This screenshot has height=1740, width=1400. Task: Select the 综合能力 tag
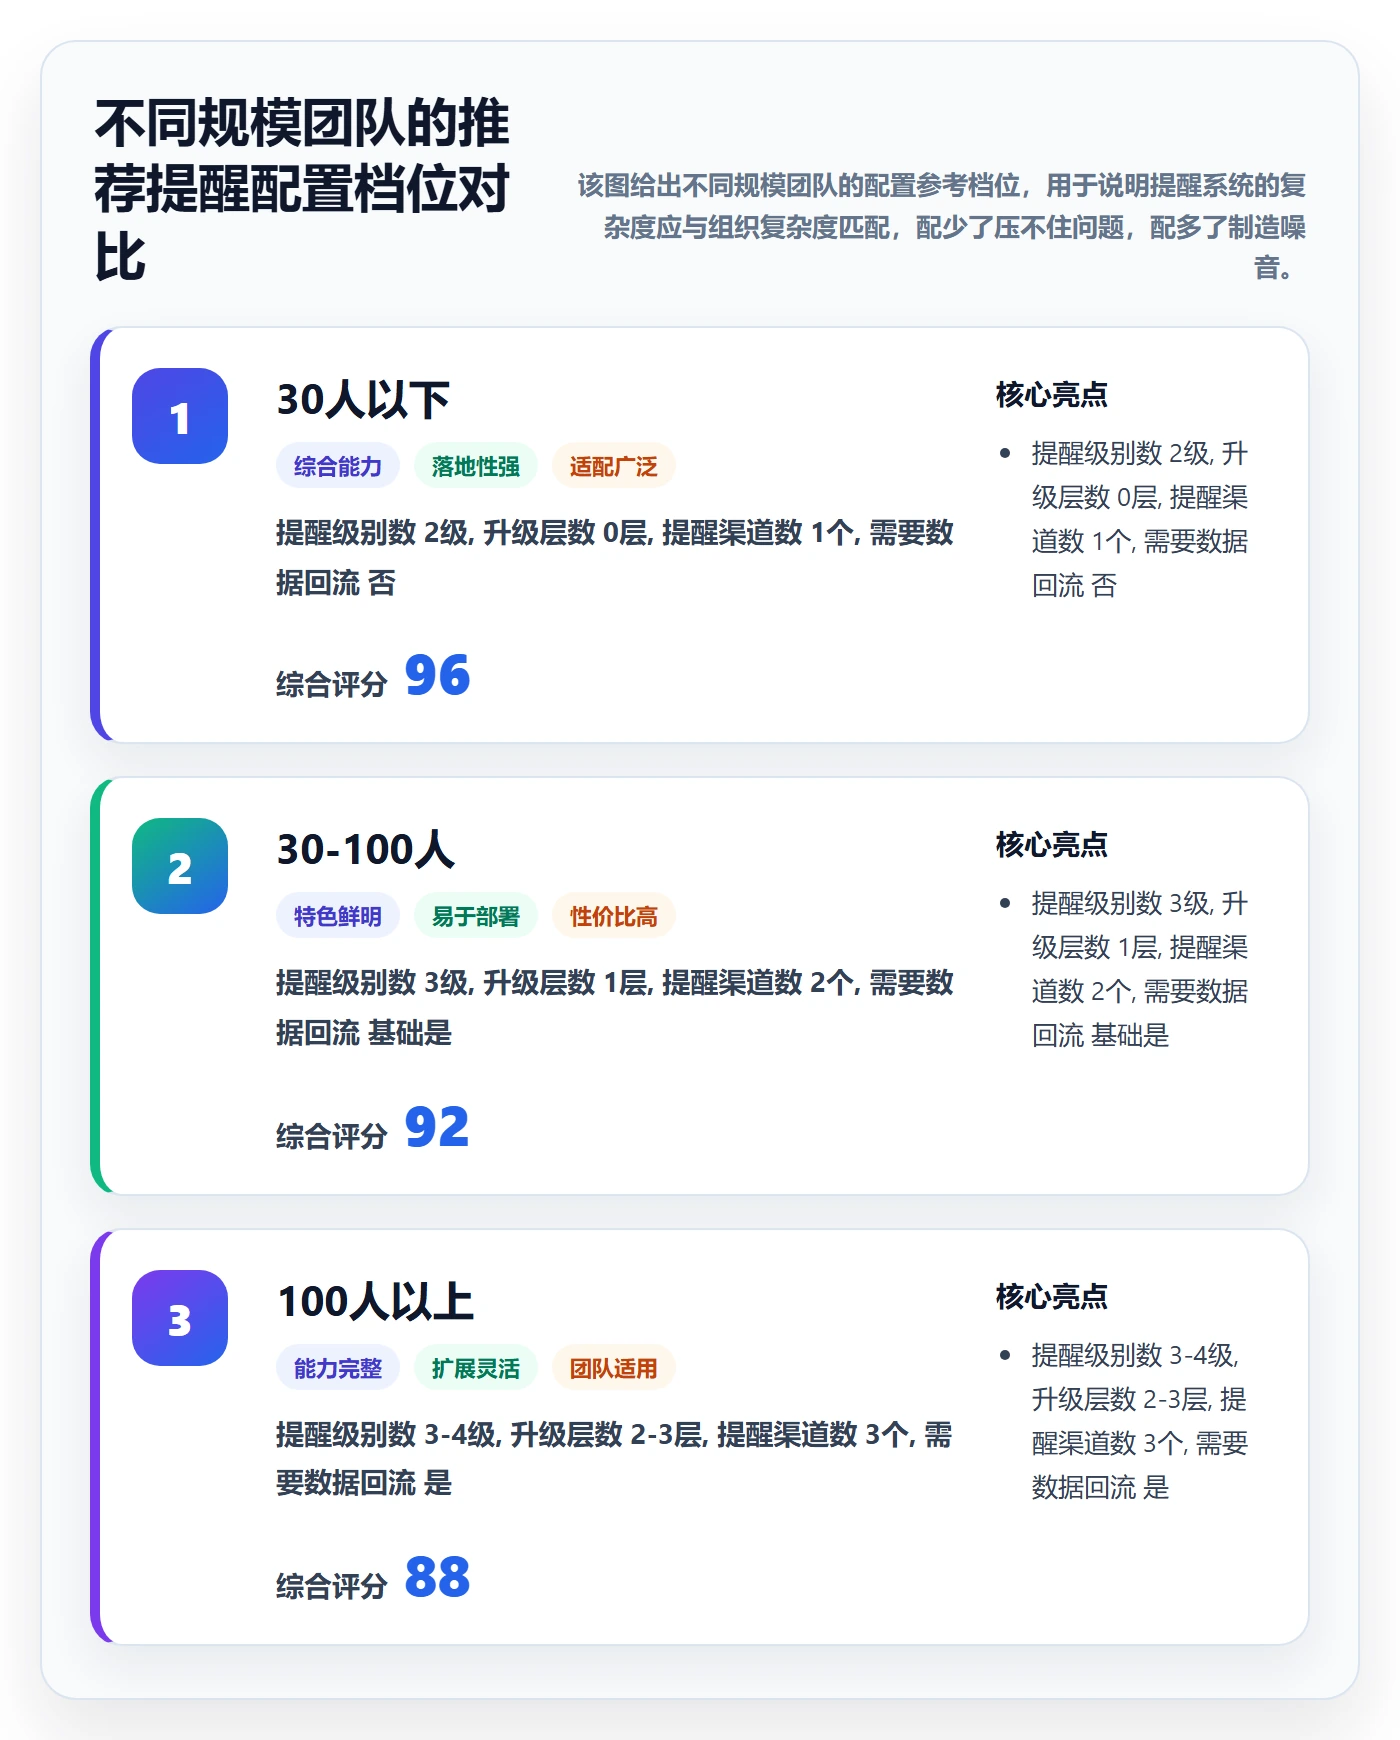coord(338,466)
